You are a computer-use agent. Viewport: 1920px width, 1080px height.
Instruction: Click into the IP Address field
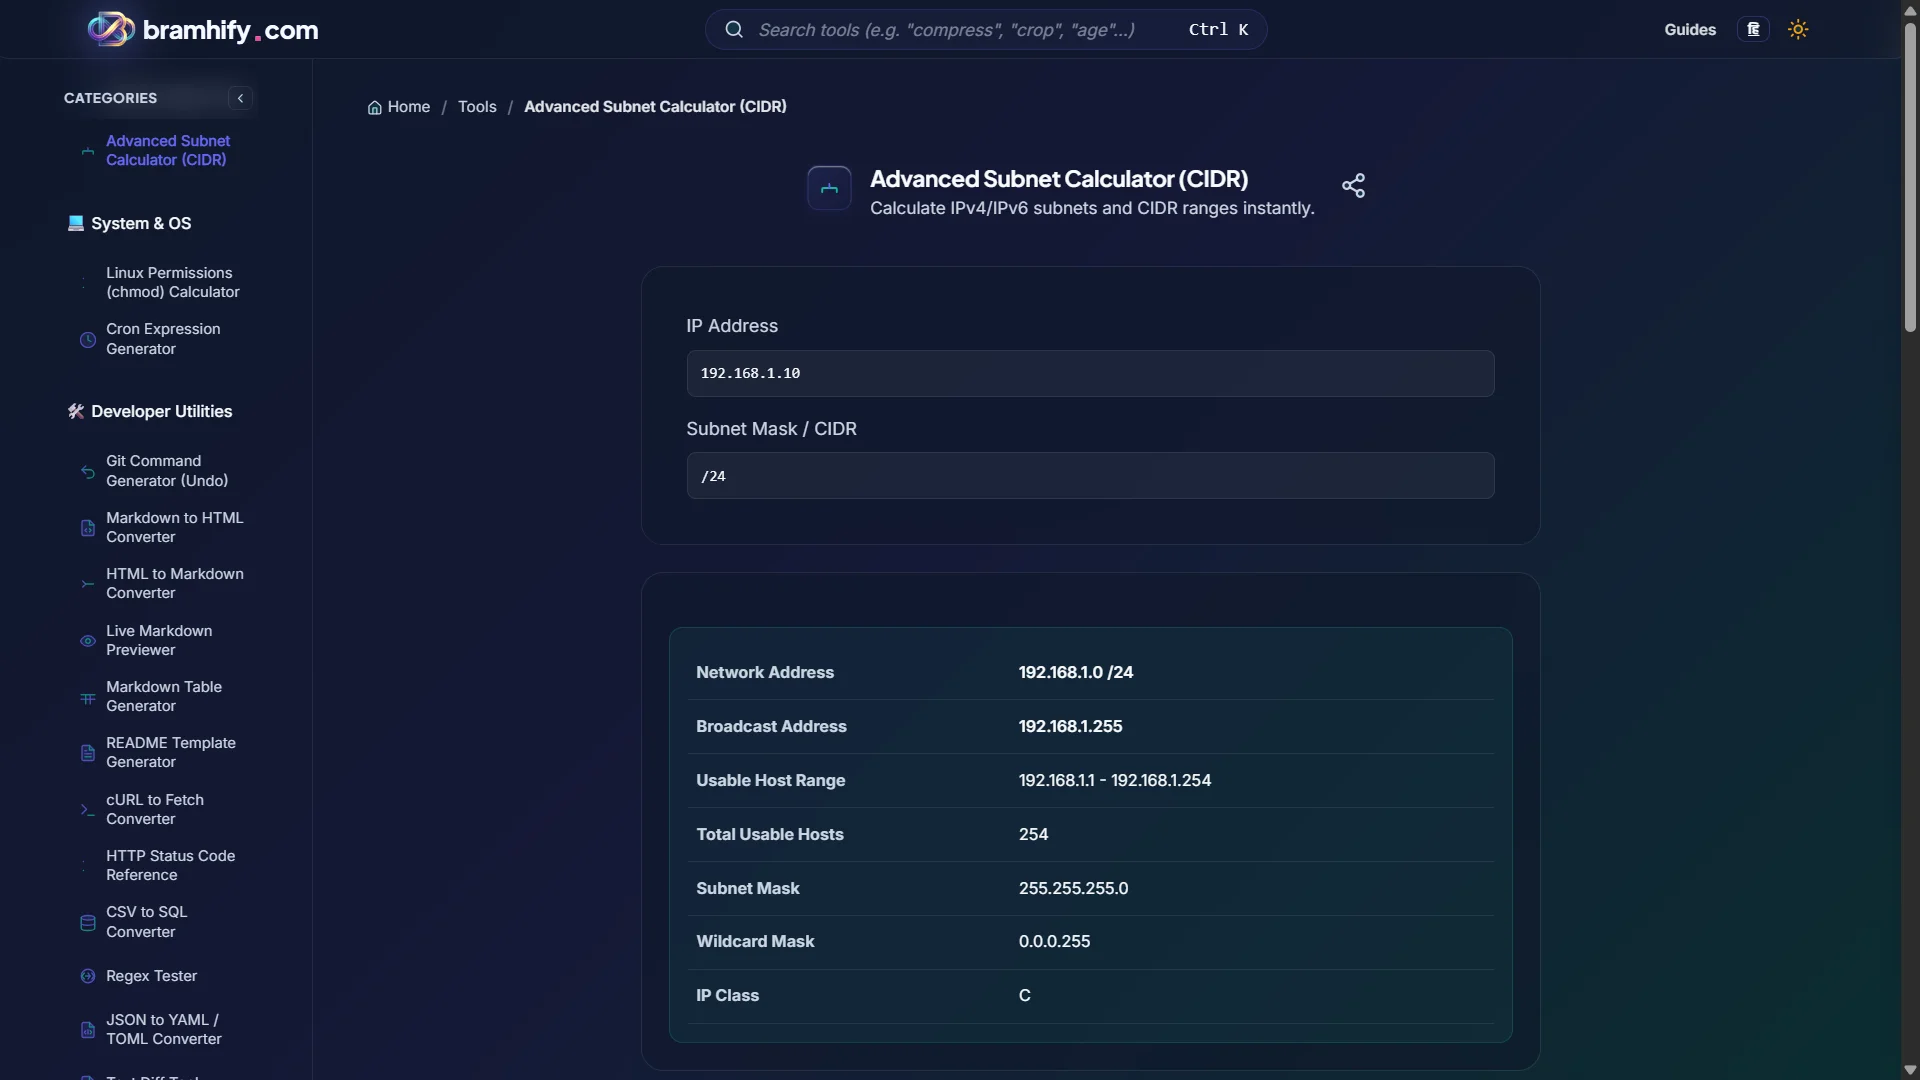(x=1090, y=373)
